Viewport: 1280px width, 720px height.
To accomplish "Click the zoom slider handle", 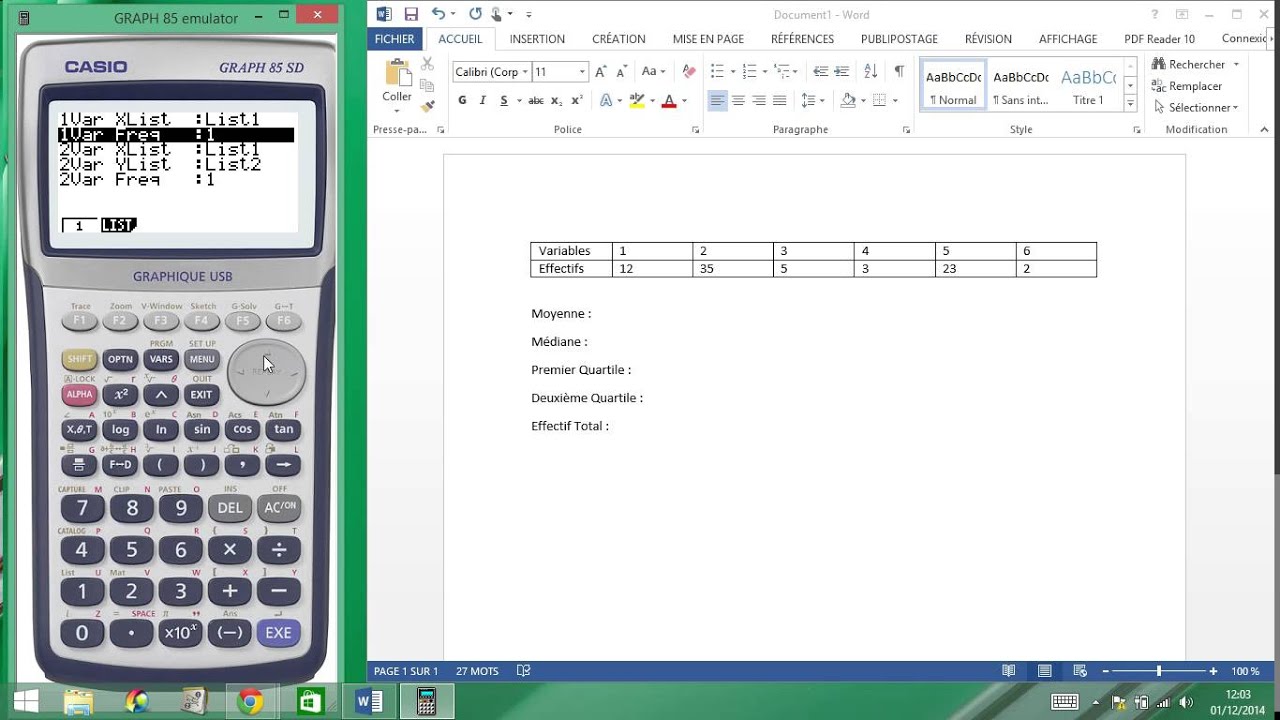I will coord(1159,671).
